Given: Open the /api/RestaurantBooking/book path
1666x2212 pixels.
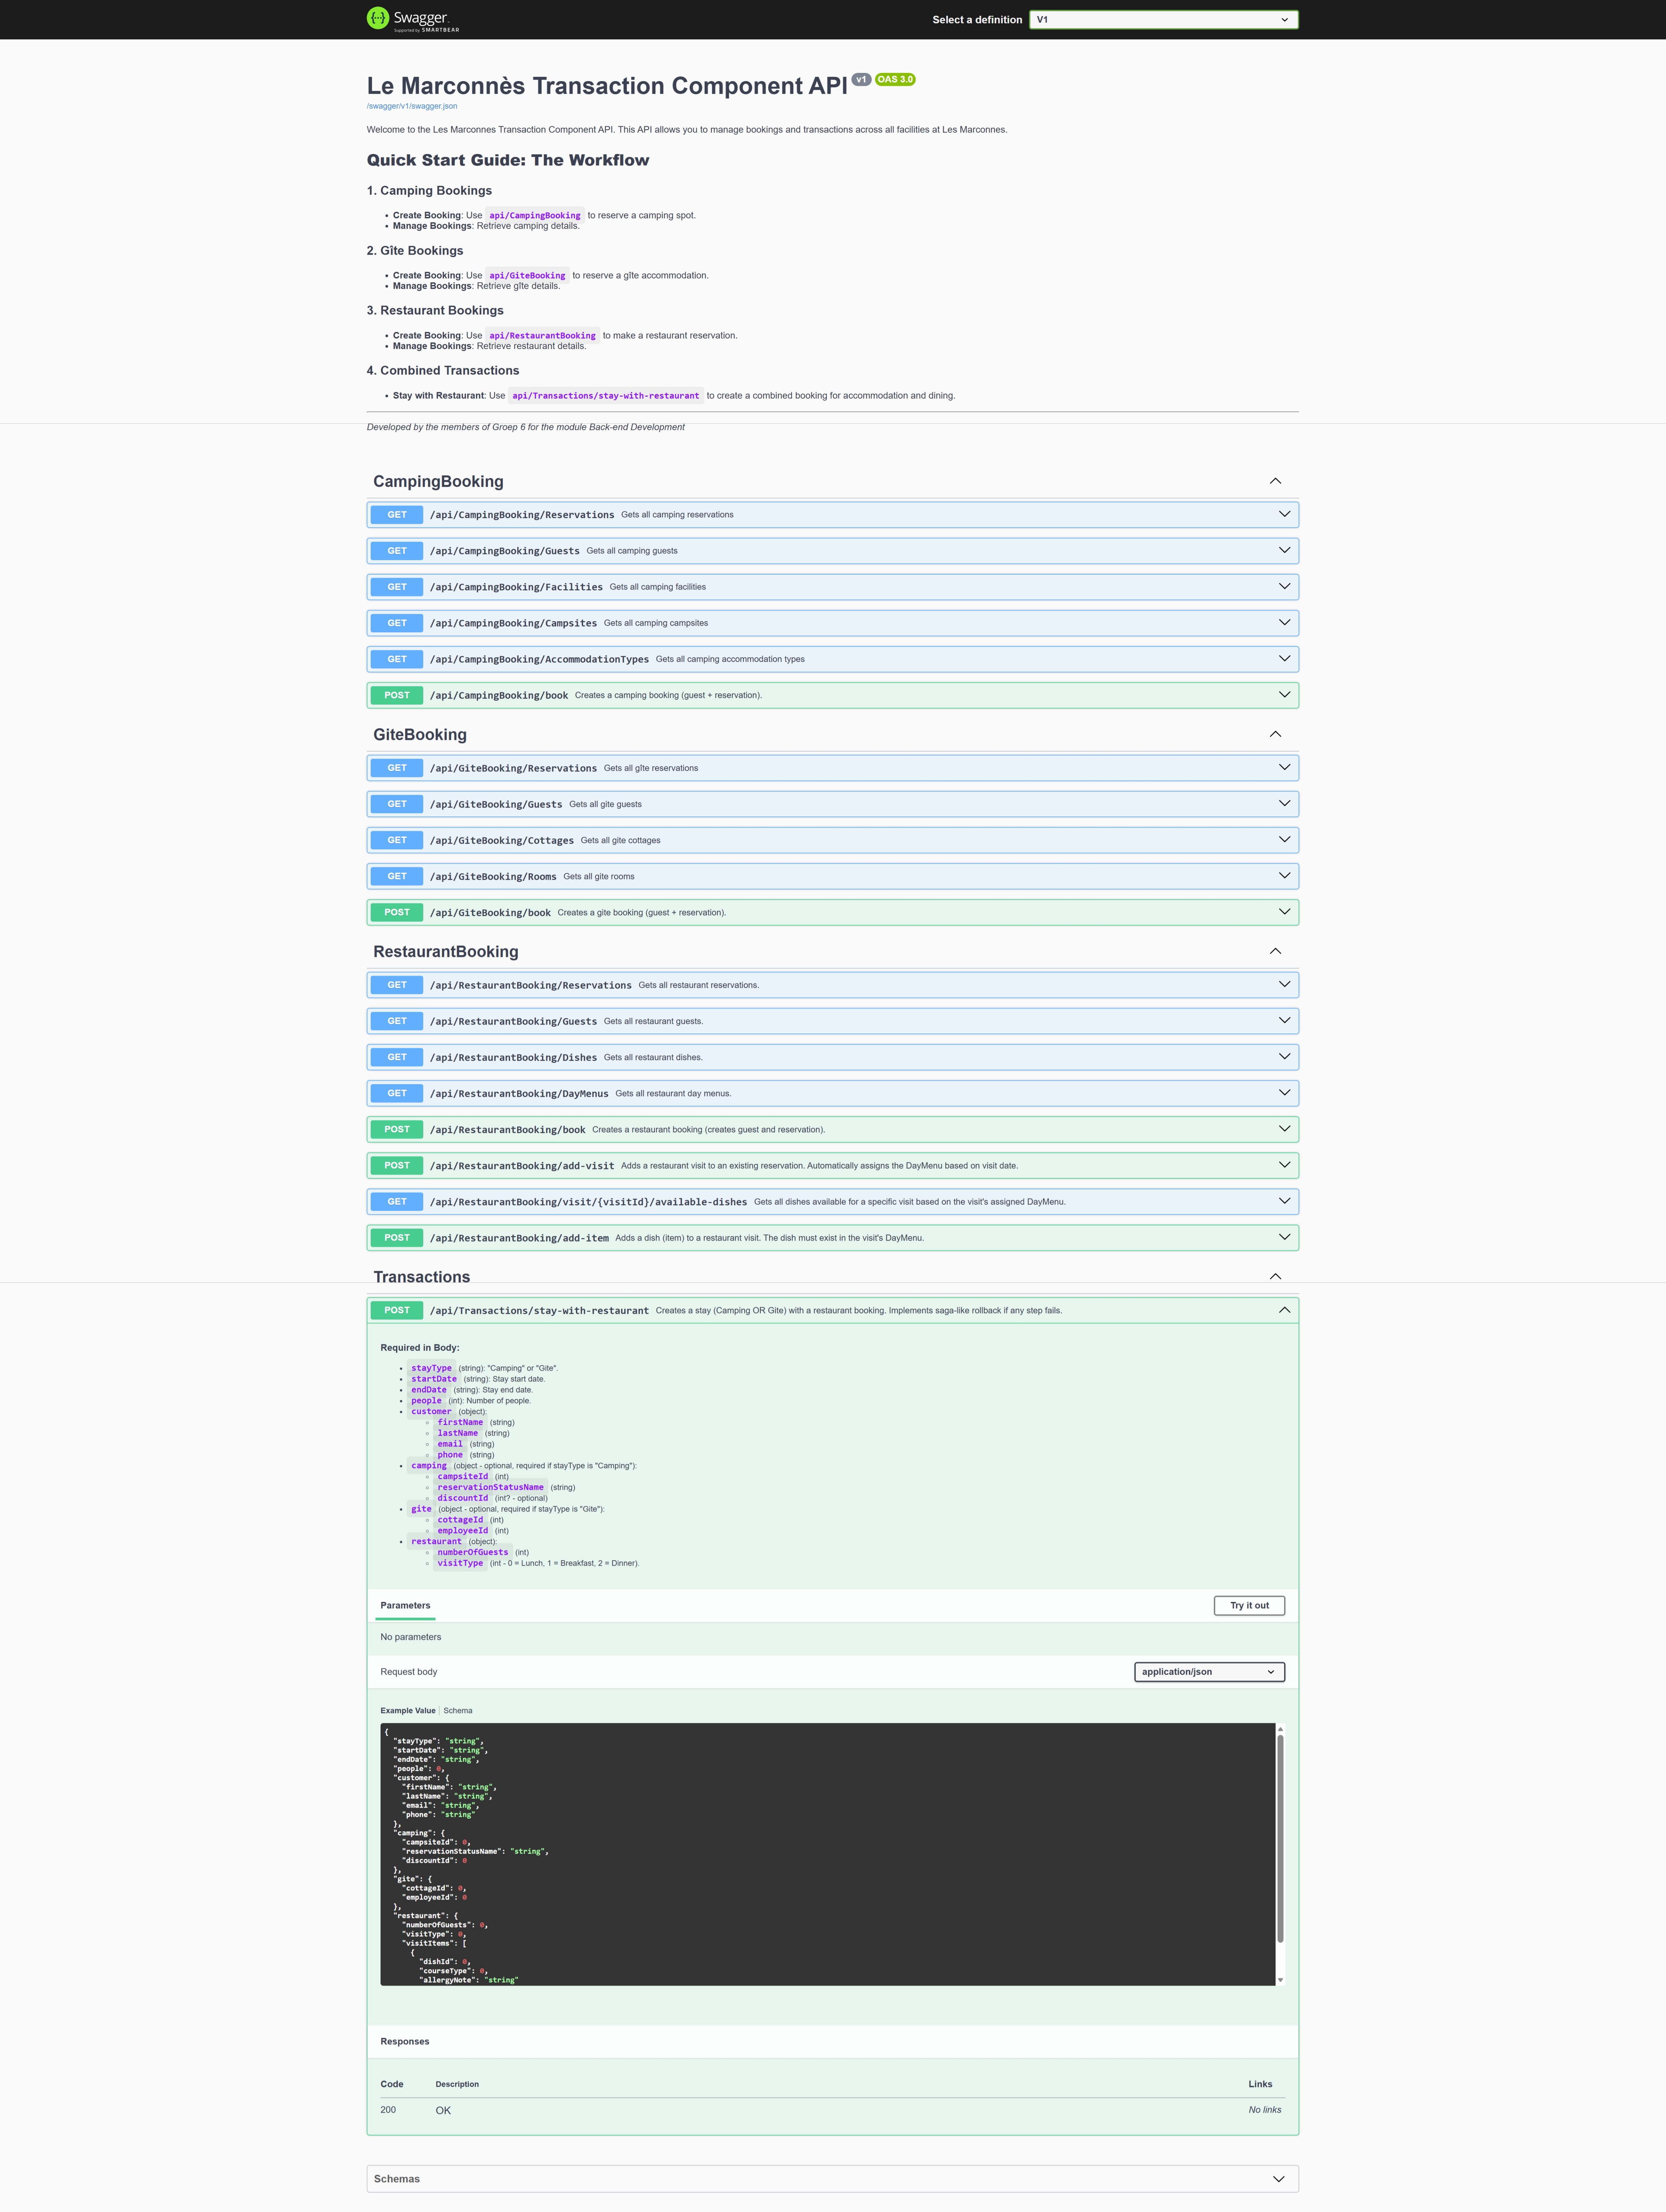Looking at the screenshot, I should pos(508,1130).
